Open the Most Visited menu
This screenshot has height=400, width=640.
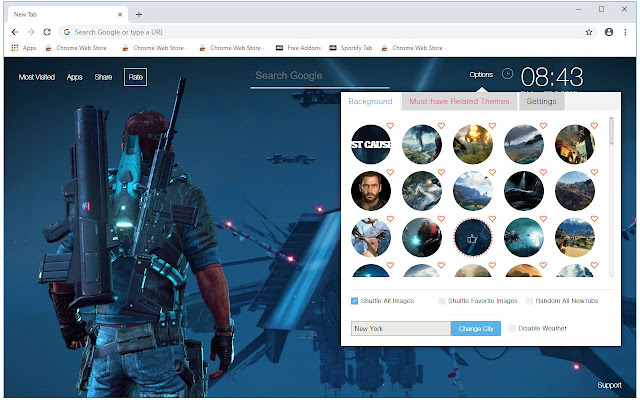[37, 77]
